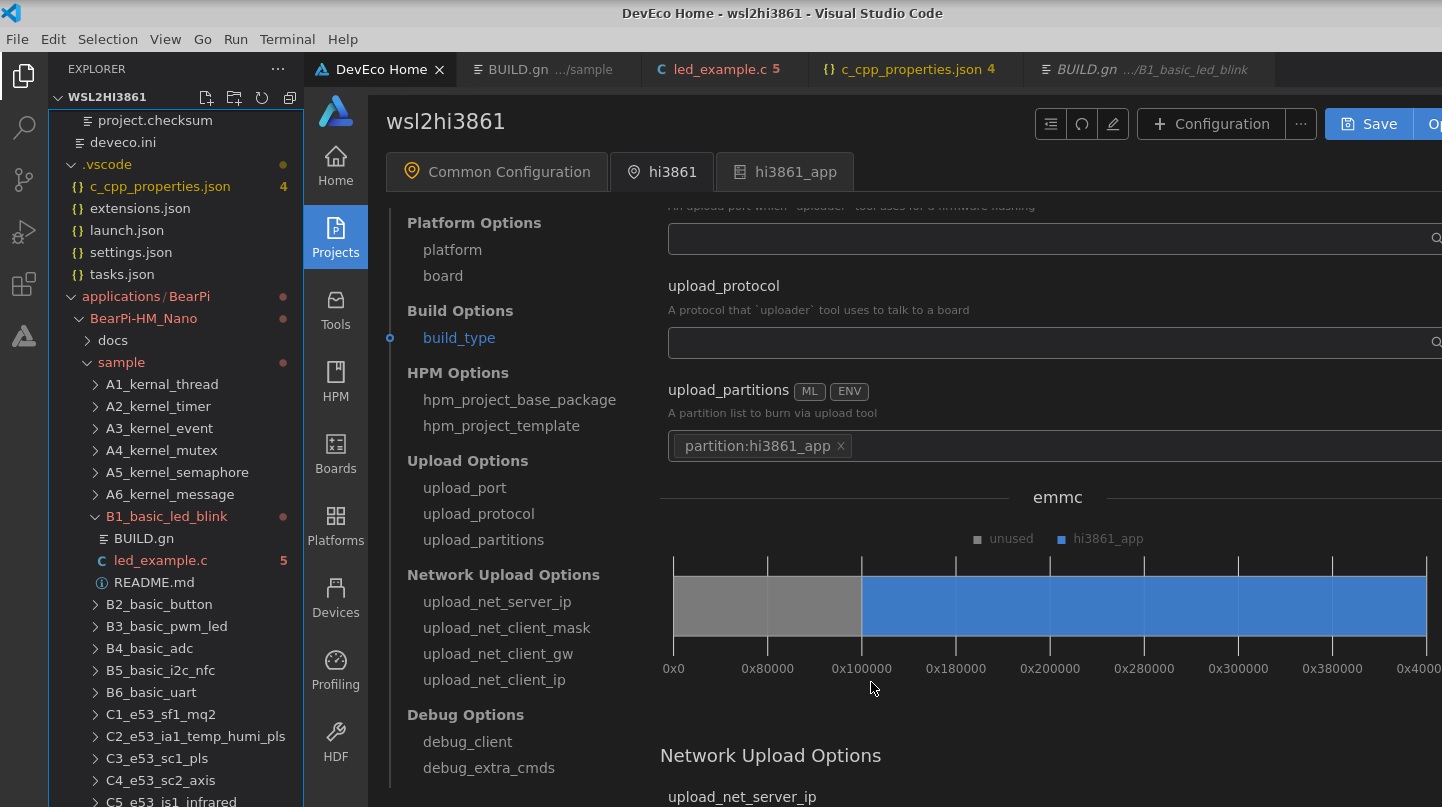Open deveco.ini in Explorer
The height and width of the screenshot is (807, 1442).
pyautogui.click(x=123, y=142)
